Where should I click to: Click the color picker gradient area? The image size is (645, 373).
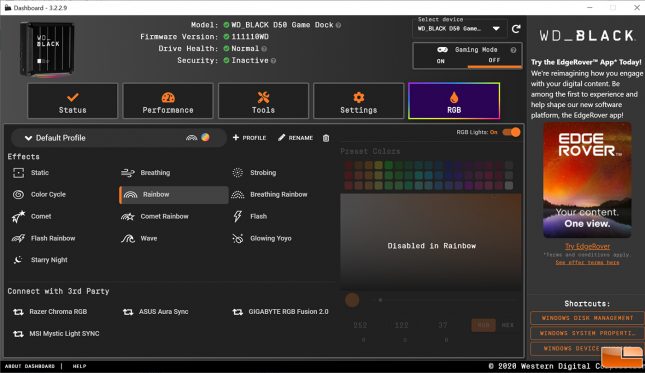(431, 242)
